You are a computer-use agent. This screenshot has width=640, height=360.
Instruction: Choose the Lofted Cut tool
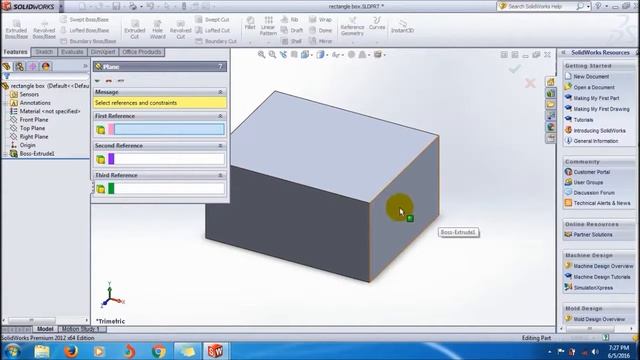coord(213,30)
